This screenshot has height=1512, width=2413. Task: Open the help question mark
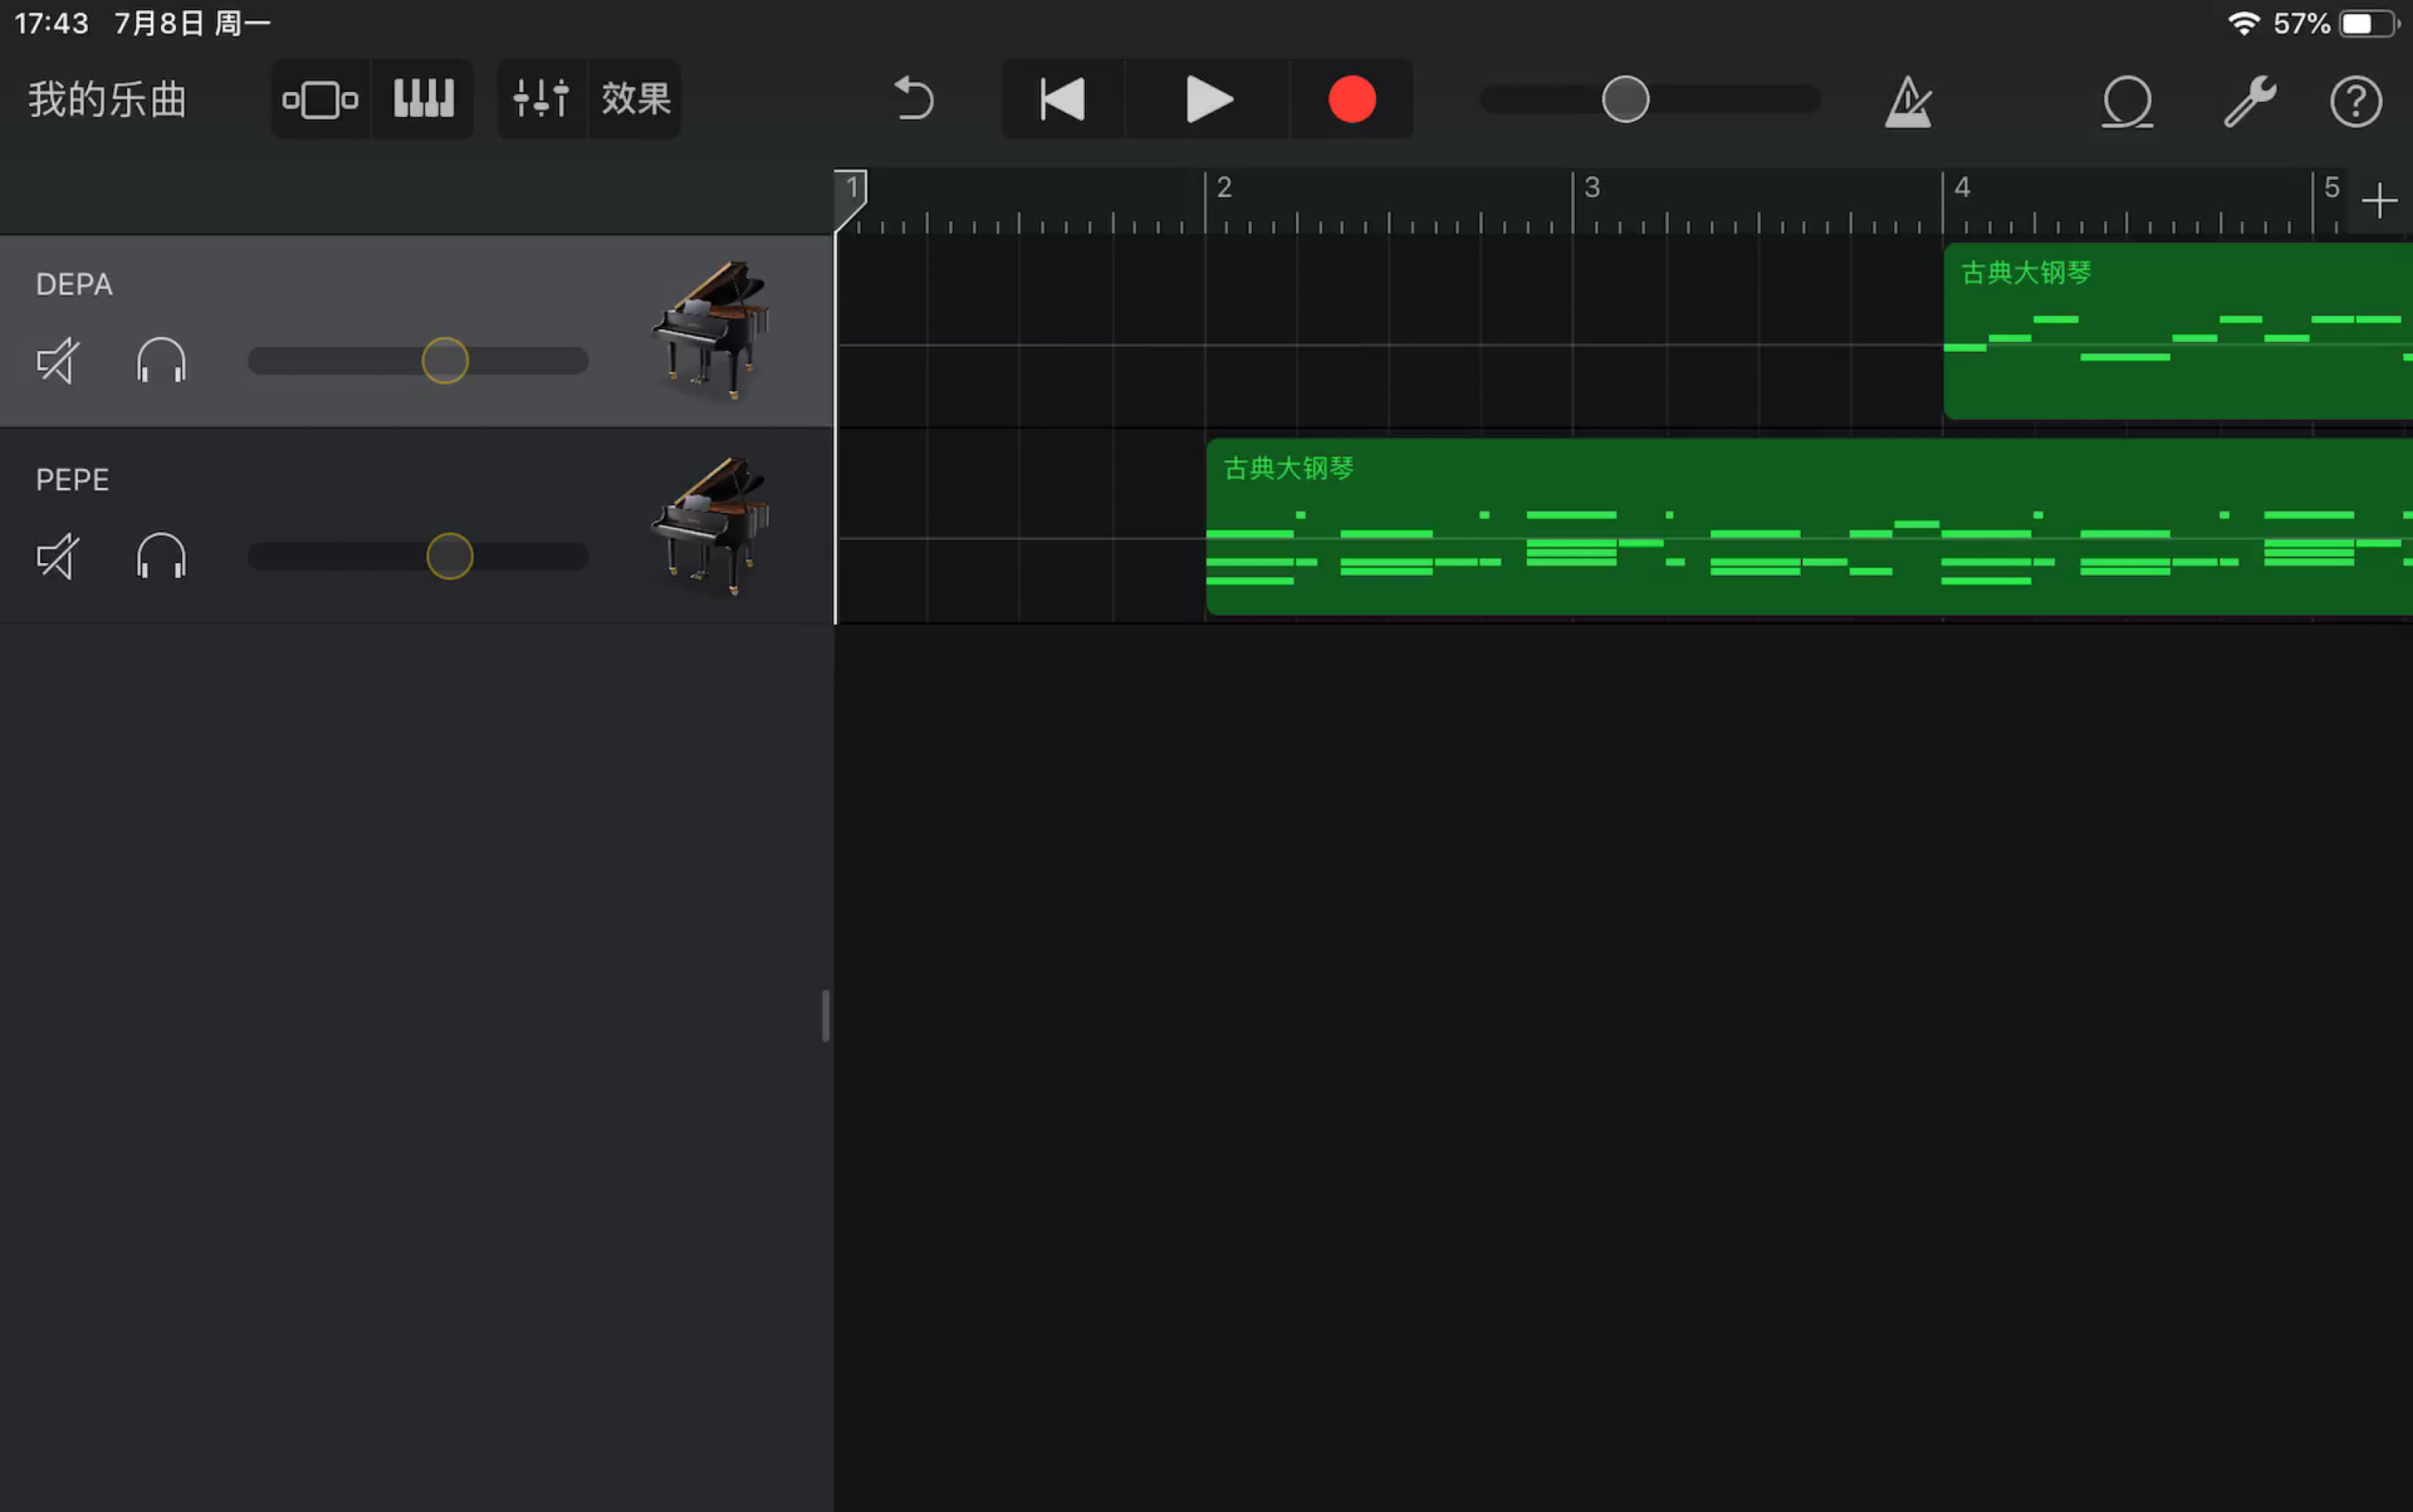2356,101
